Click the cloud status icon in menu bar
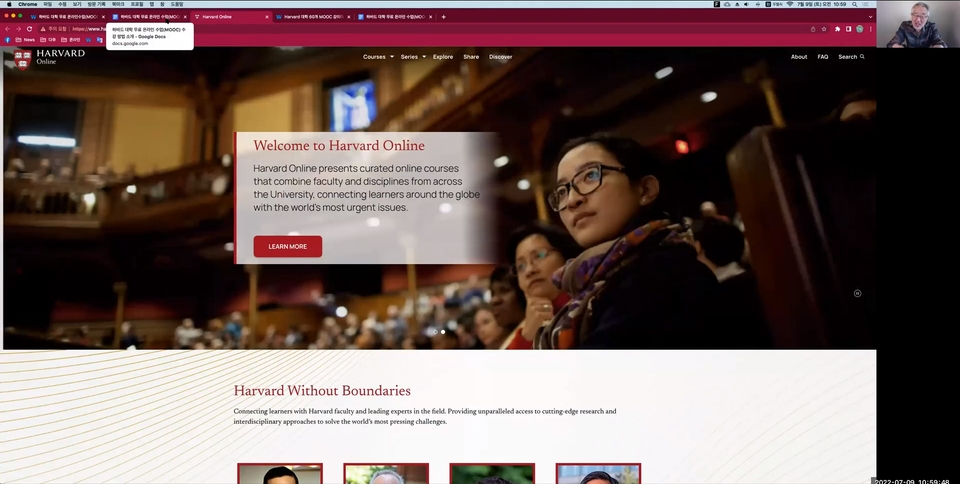Image resolution: width=960 pixels, height=484 pixels. pyautogui.click(x=727, y=4)
